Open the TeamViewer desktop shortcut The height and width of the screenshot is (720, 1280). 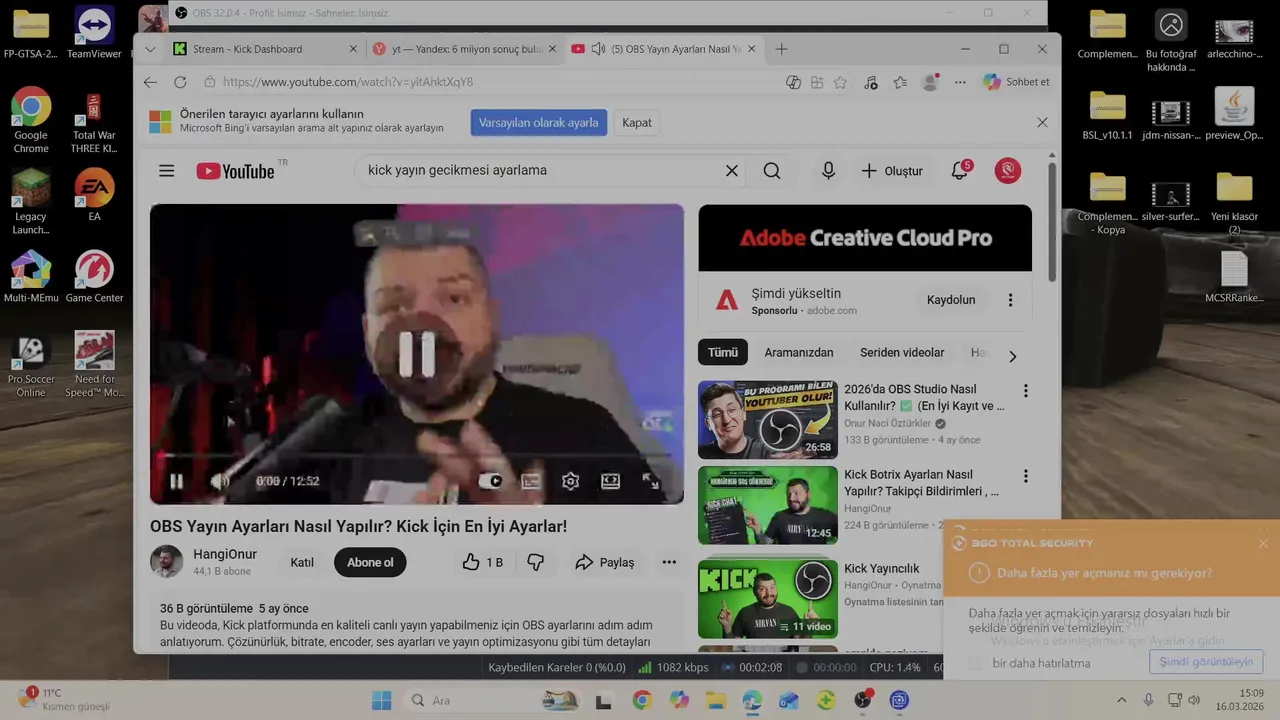pos(94,32)
